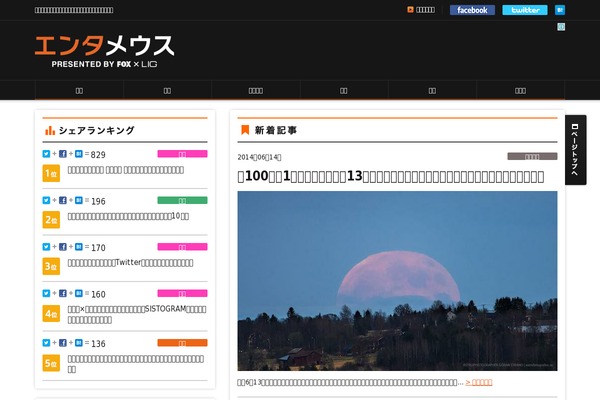The width and height of the screenshot is (600, 400).
Task: Click the orange feed icon in top bar
Action: [410, 10]
